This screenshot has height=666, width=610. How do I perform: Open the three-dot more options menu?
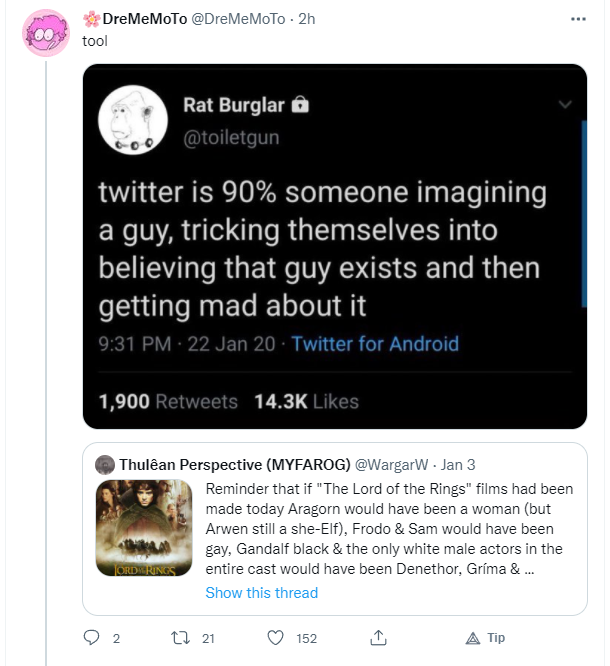[x=578, y=19]
